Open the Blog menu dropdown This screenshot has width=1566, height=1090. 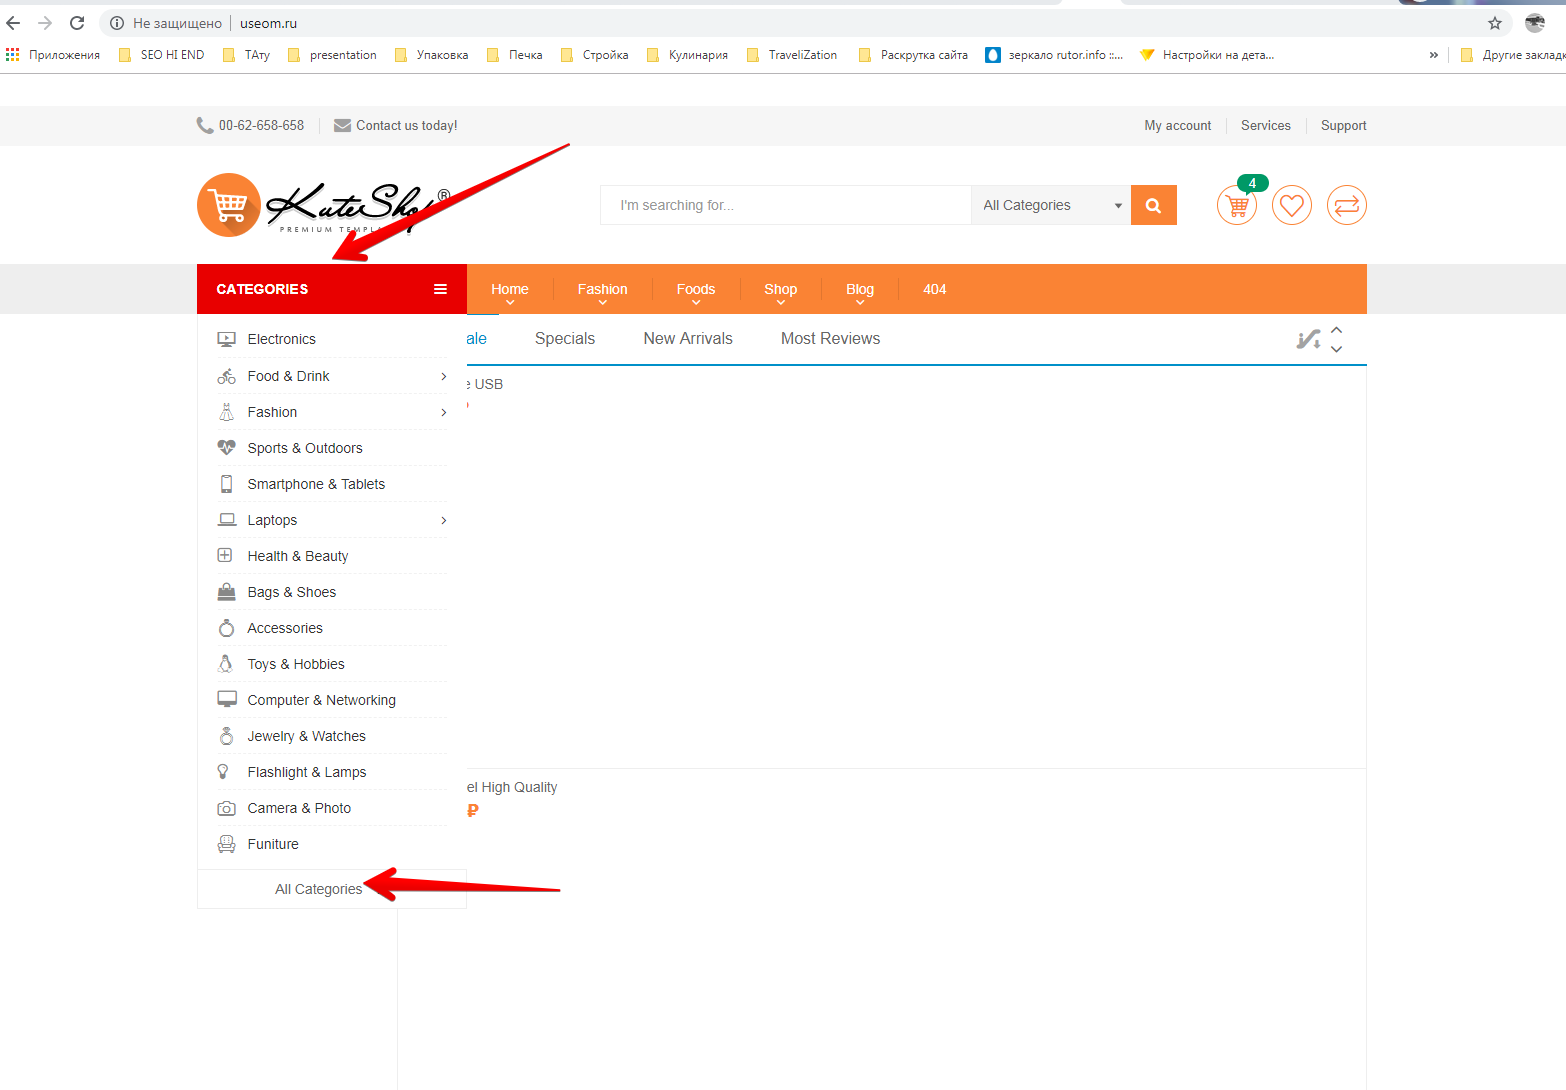(x=860, y=290)
